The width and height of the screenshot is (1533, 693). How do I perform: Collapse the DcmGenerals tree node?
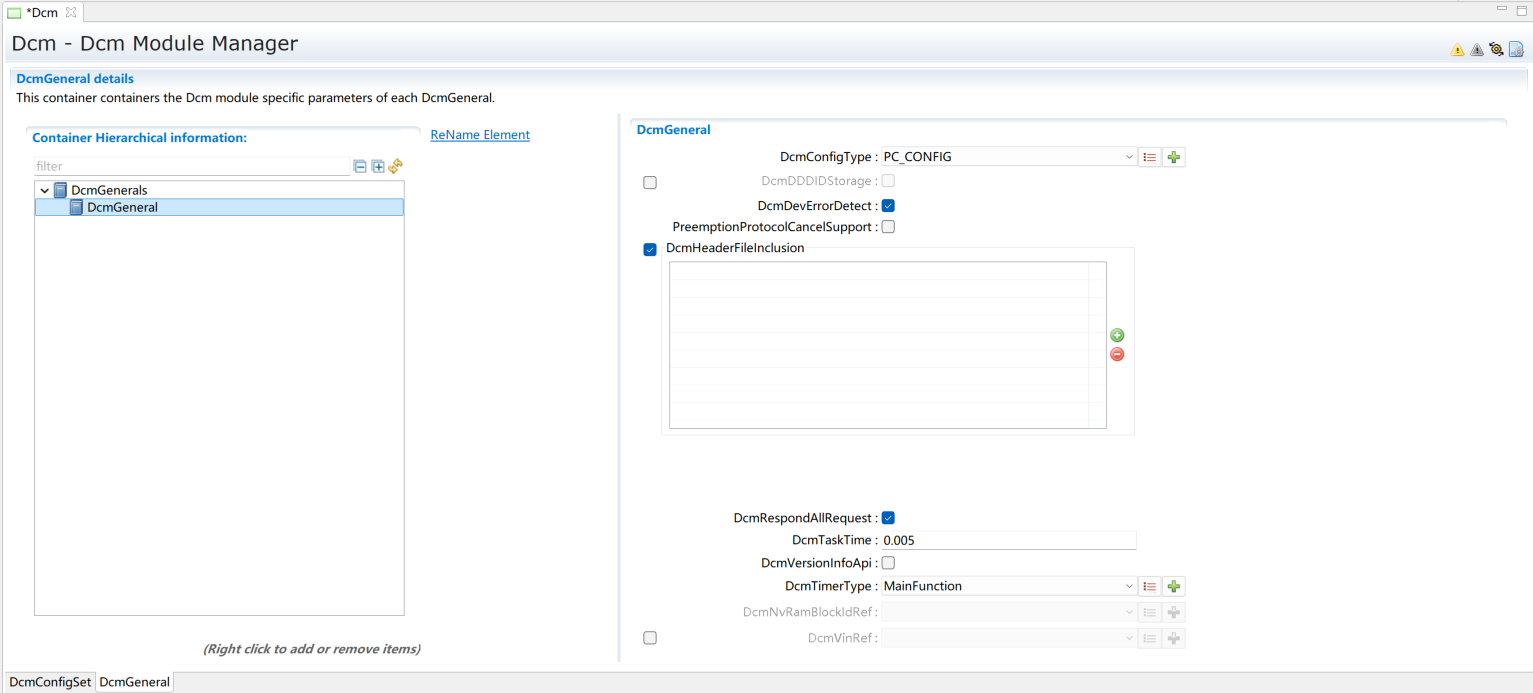point(45,190)
